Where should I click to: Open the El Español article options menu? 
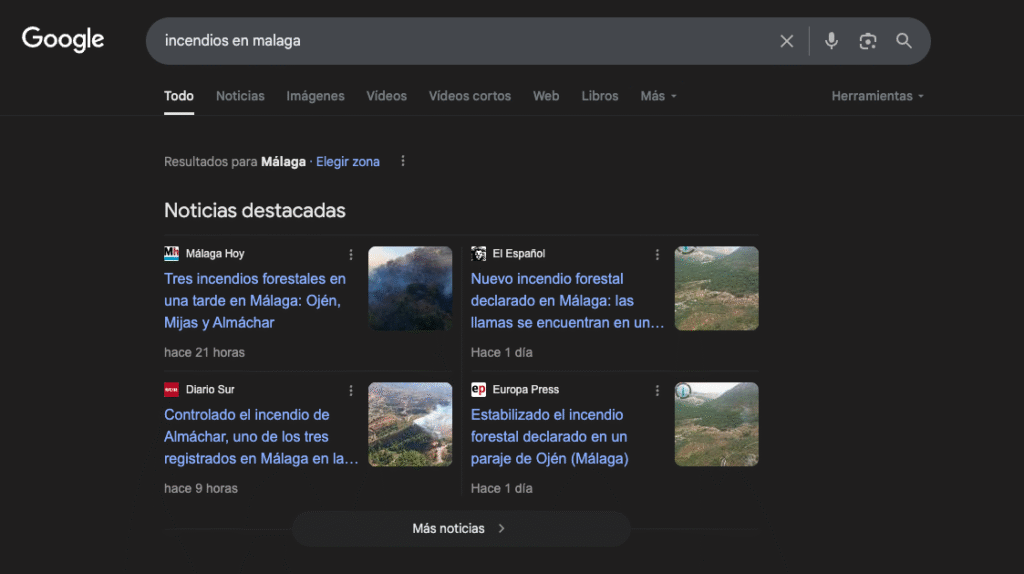point(657,254)
